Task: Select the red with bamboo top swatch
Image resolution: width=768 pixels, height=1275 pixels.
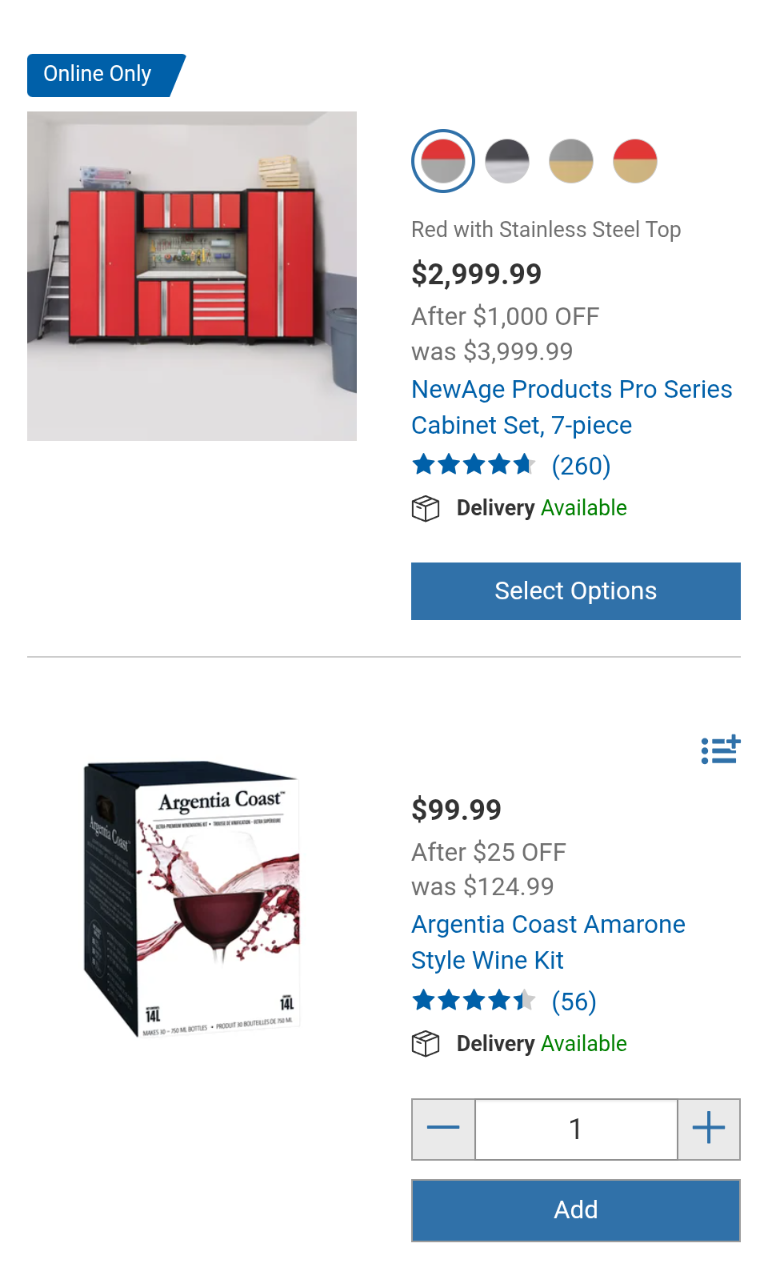Action: 635,161
